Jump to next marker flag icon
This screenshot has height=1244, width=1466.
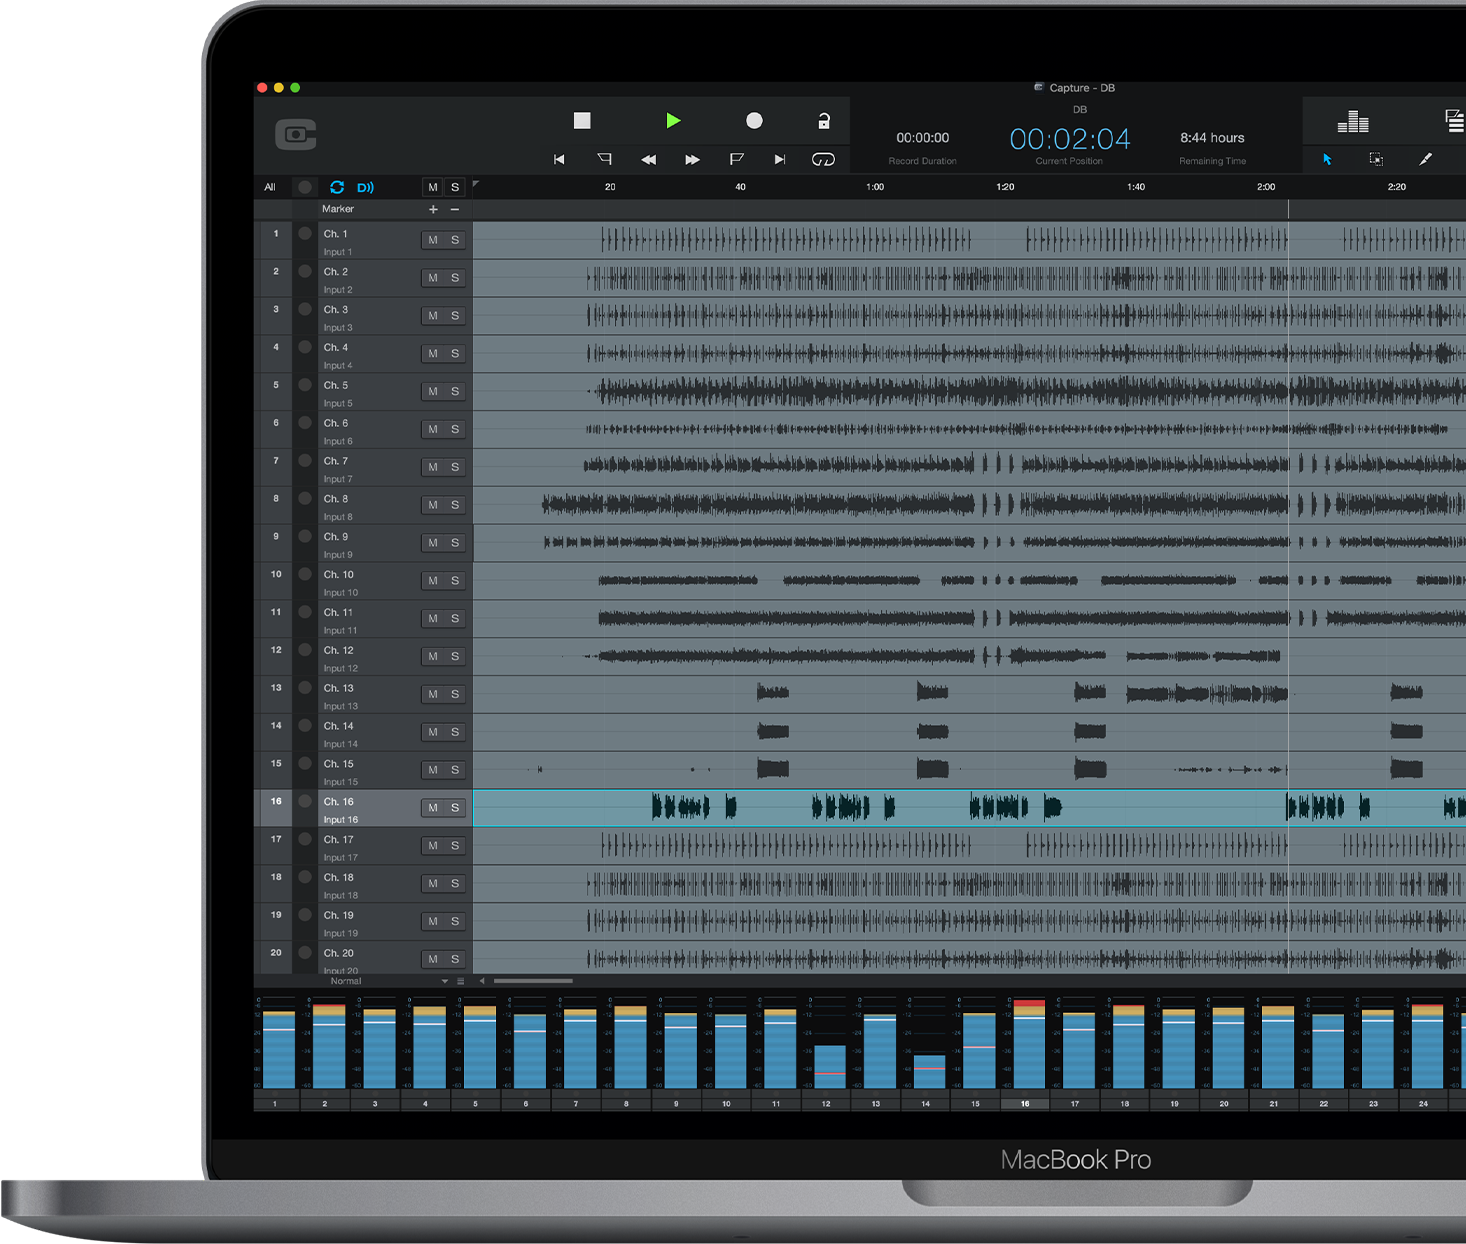(x=737, y=159)
